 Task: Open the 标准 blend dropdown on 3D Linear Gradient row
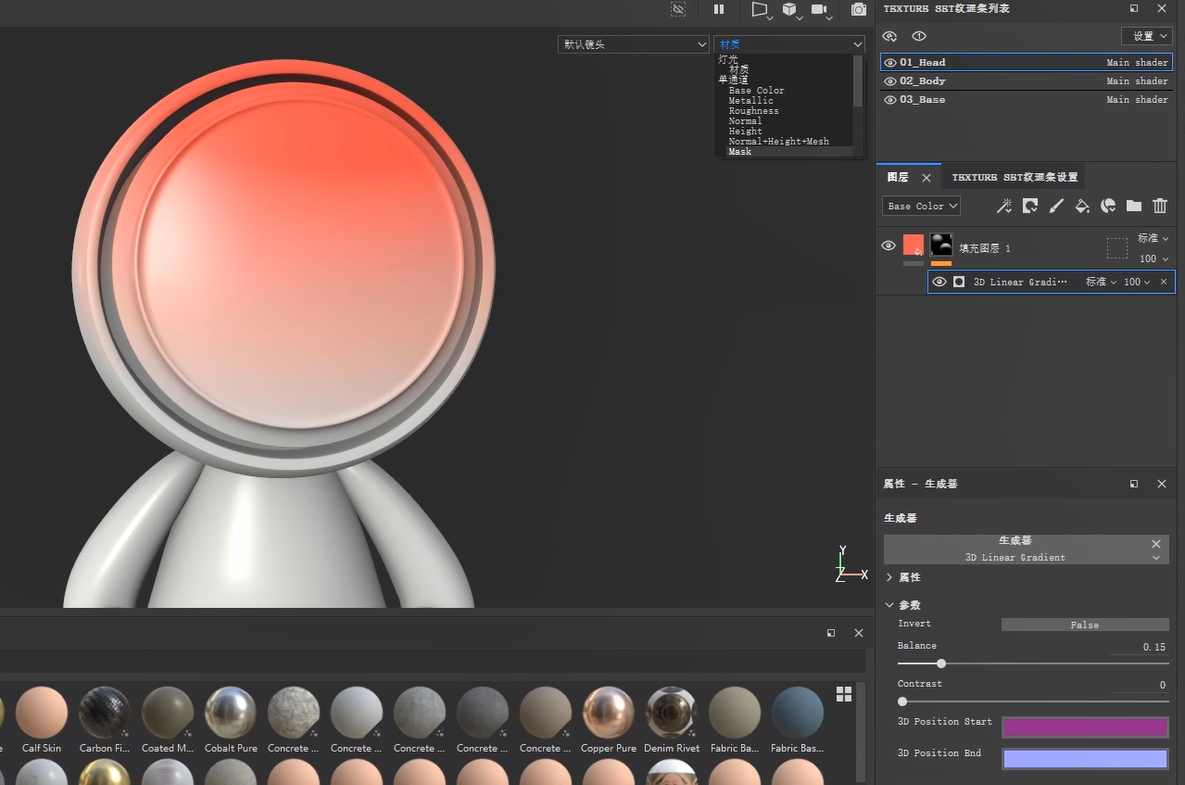pos(1101,282)
